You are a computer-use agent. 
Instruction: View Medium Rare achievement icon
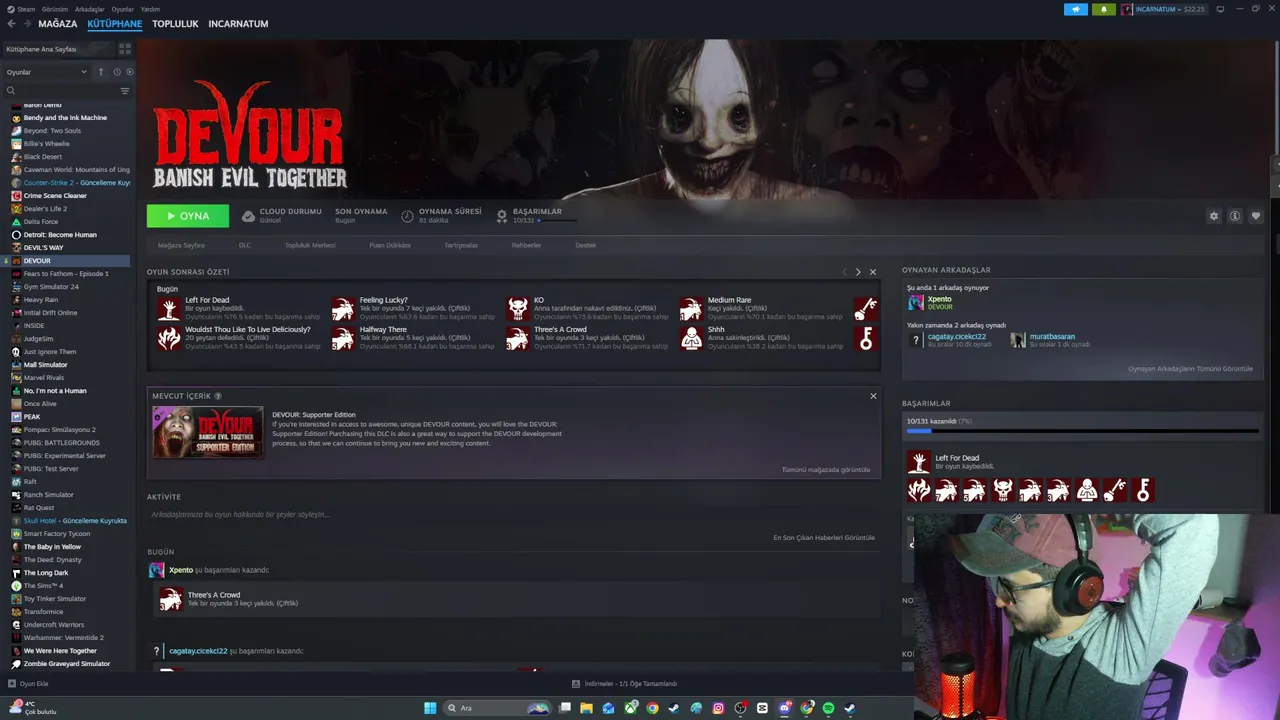coord(691,308)
